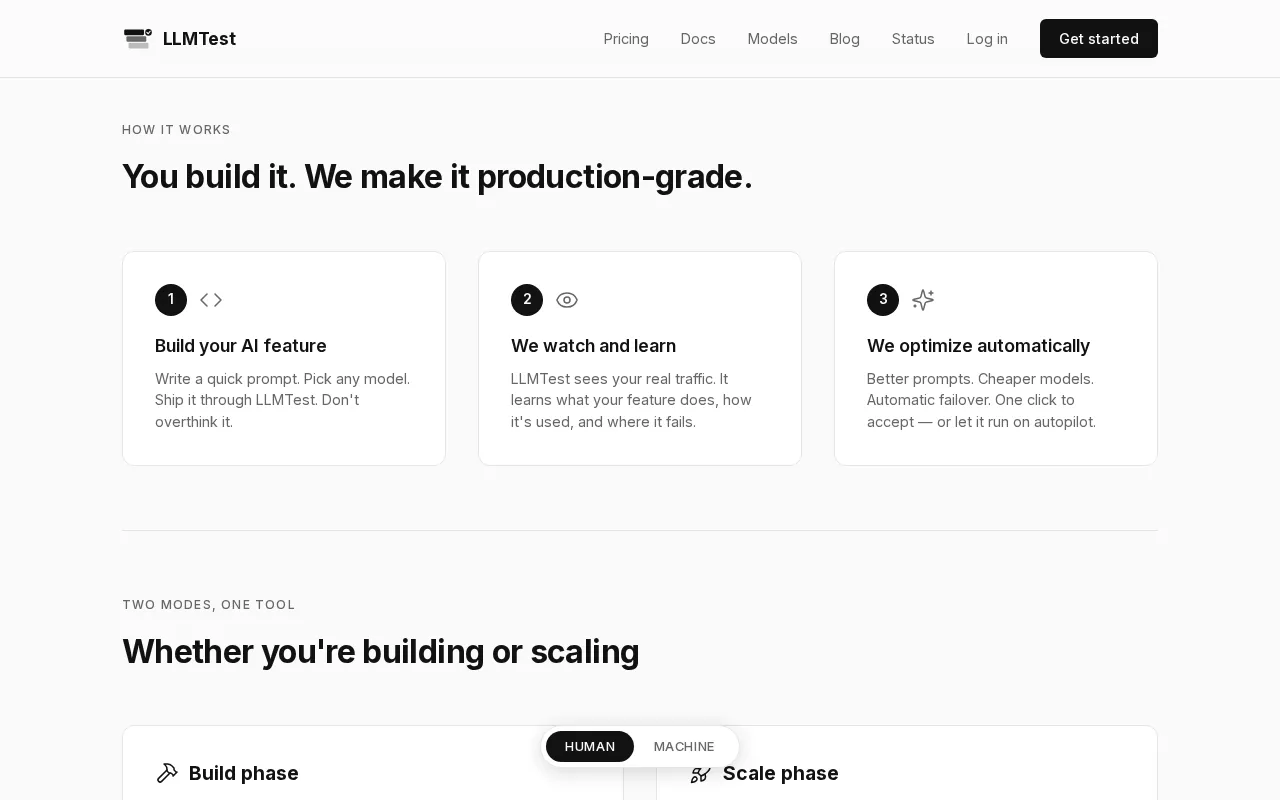Open the Docs page
Image resolution: width=1280 pixels, height=800 pixels.
[698, 39]
